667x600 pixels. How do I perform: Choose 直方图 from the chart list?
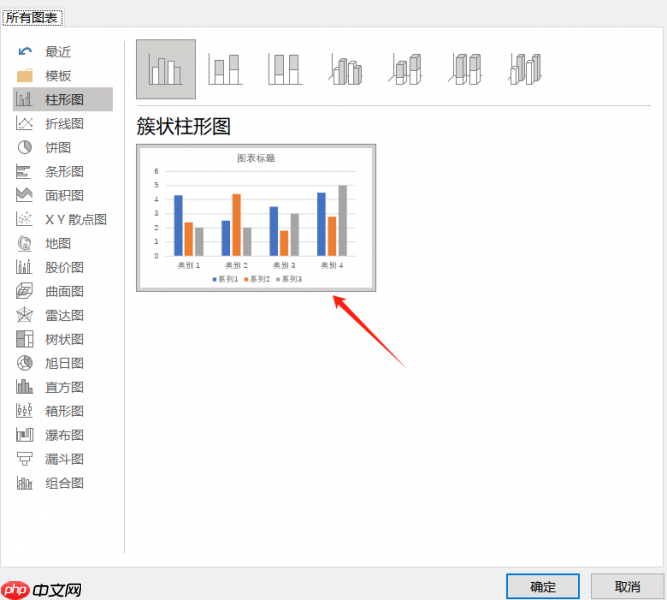(x=65, y=387)
